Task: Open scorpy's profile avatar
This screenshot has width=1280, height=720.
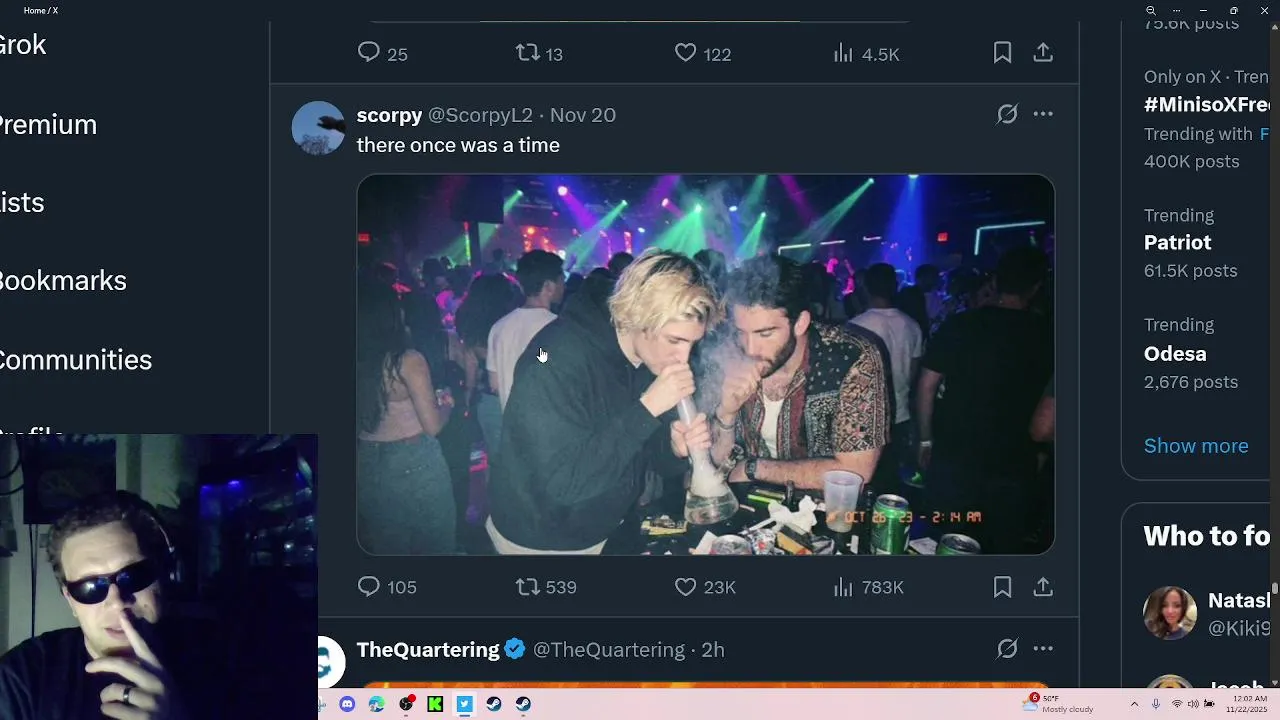Action: [x=318, y=128]
